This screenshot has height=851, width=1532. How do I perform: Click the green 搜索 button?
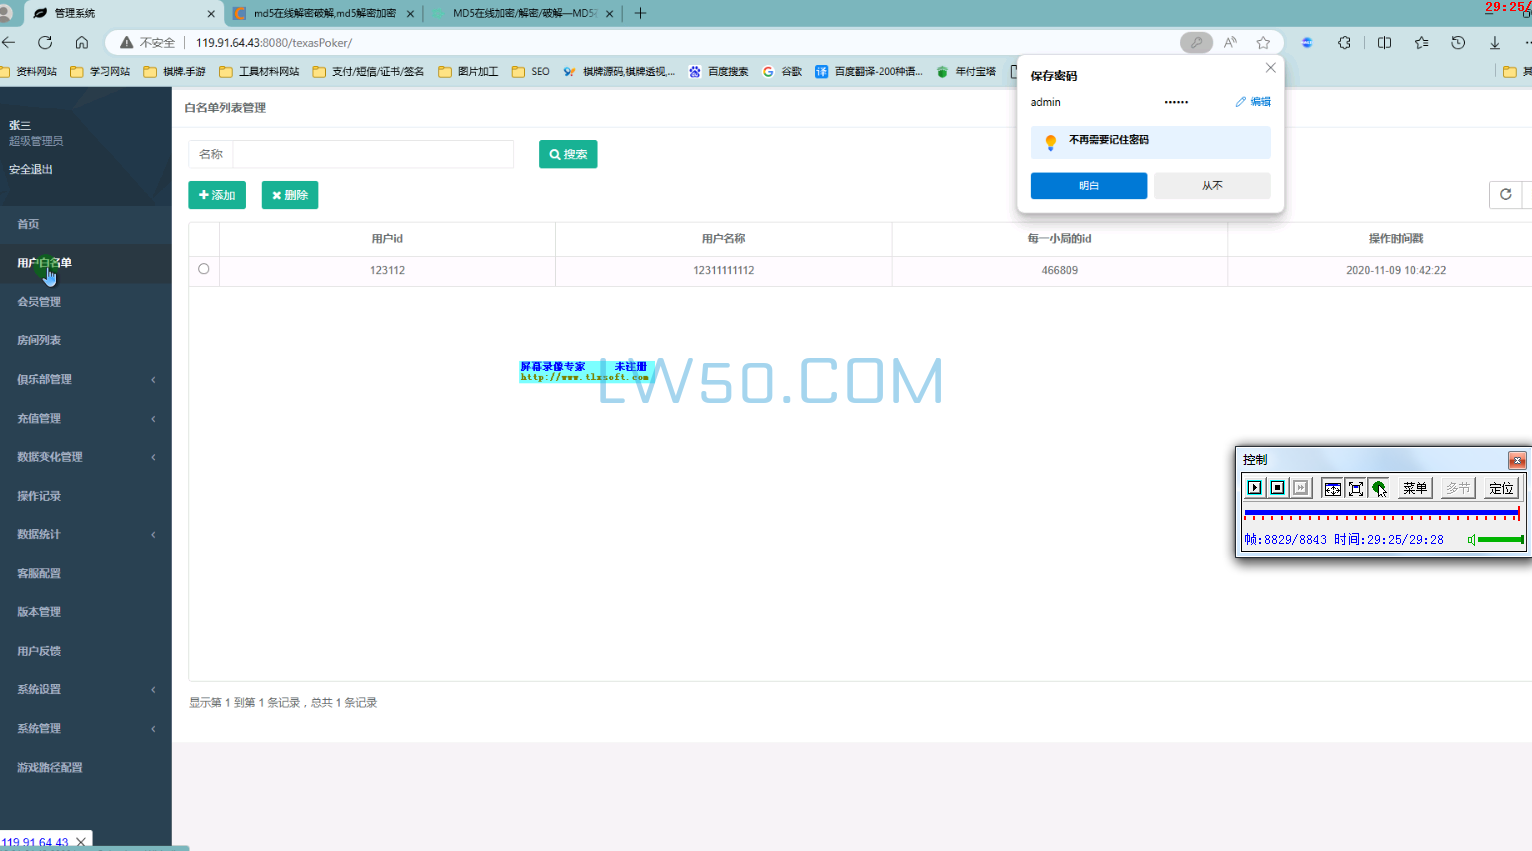tap(568, 154)
